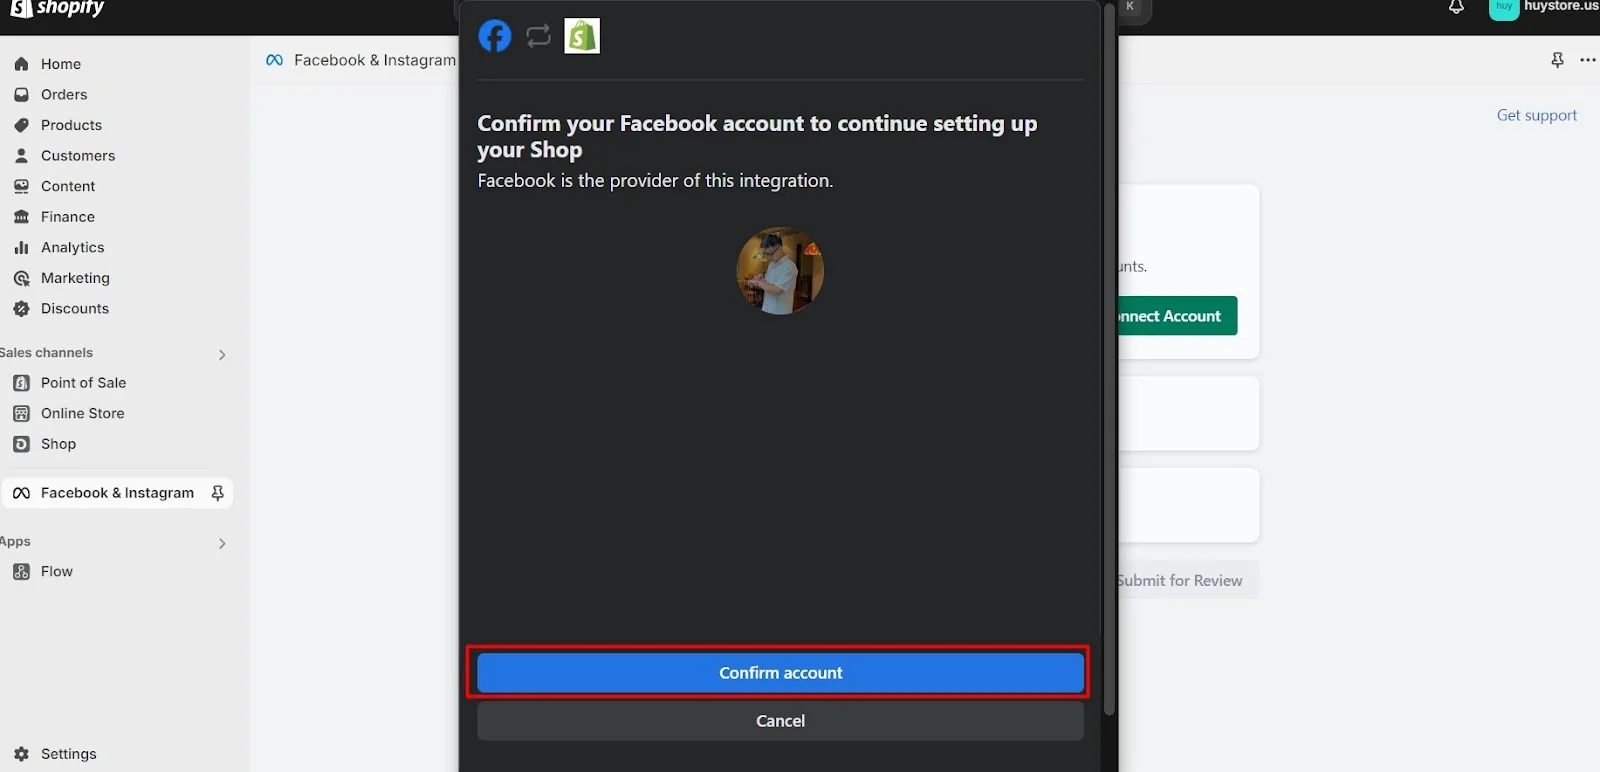
Task: Click the Confirm account button
Action: [x=780, y=673]
